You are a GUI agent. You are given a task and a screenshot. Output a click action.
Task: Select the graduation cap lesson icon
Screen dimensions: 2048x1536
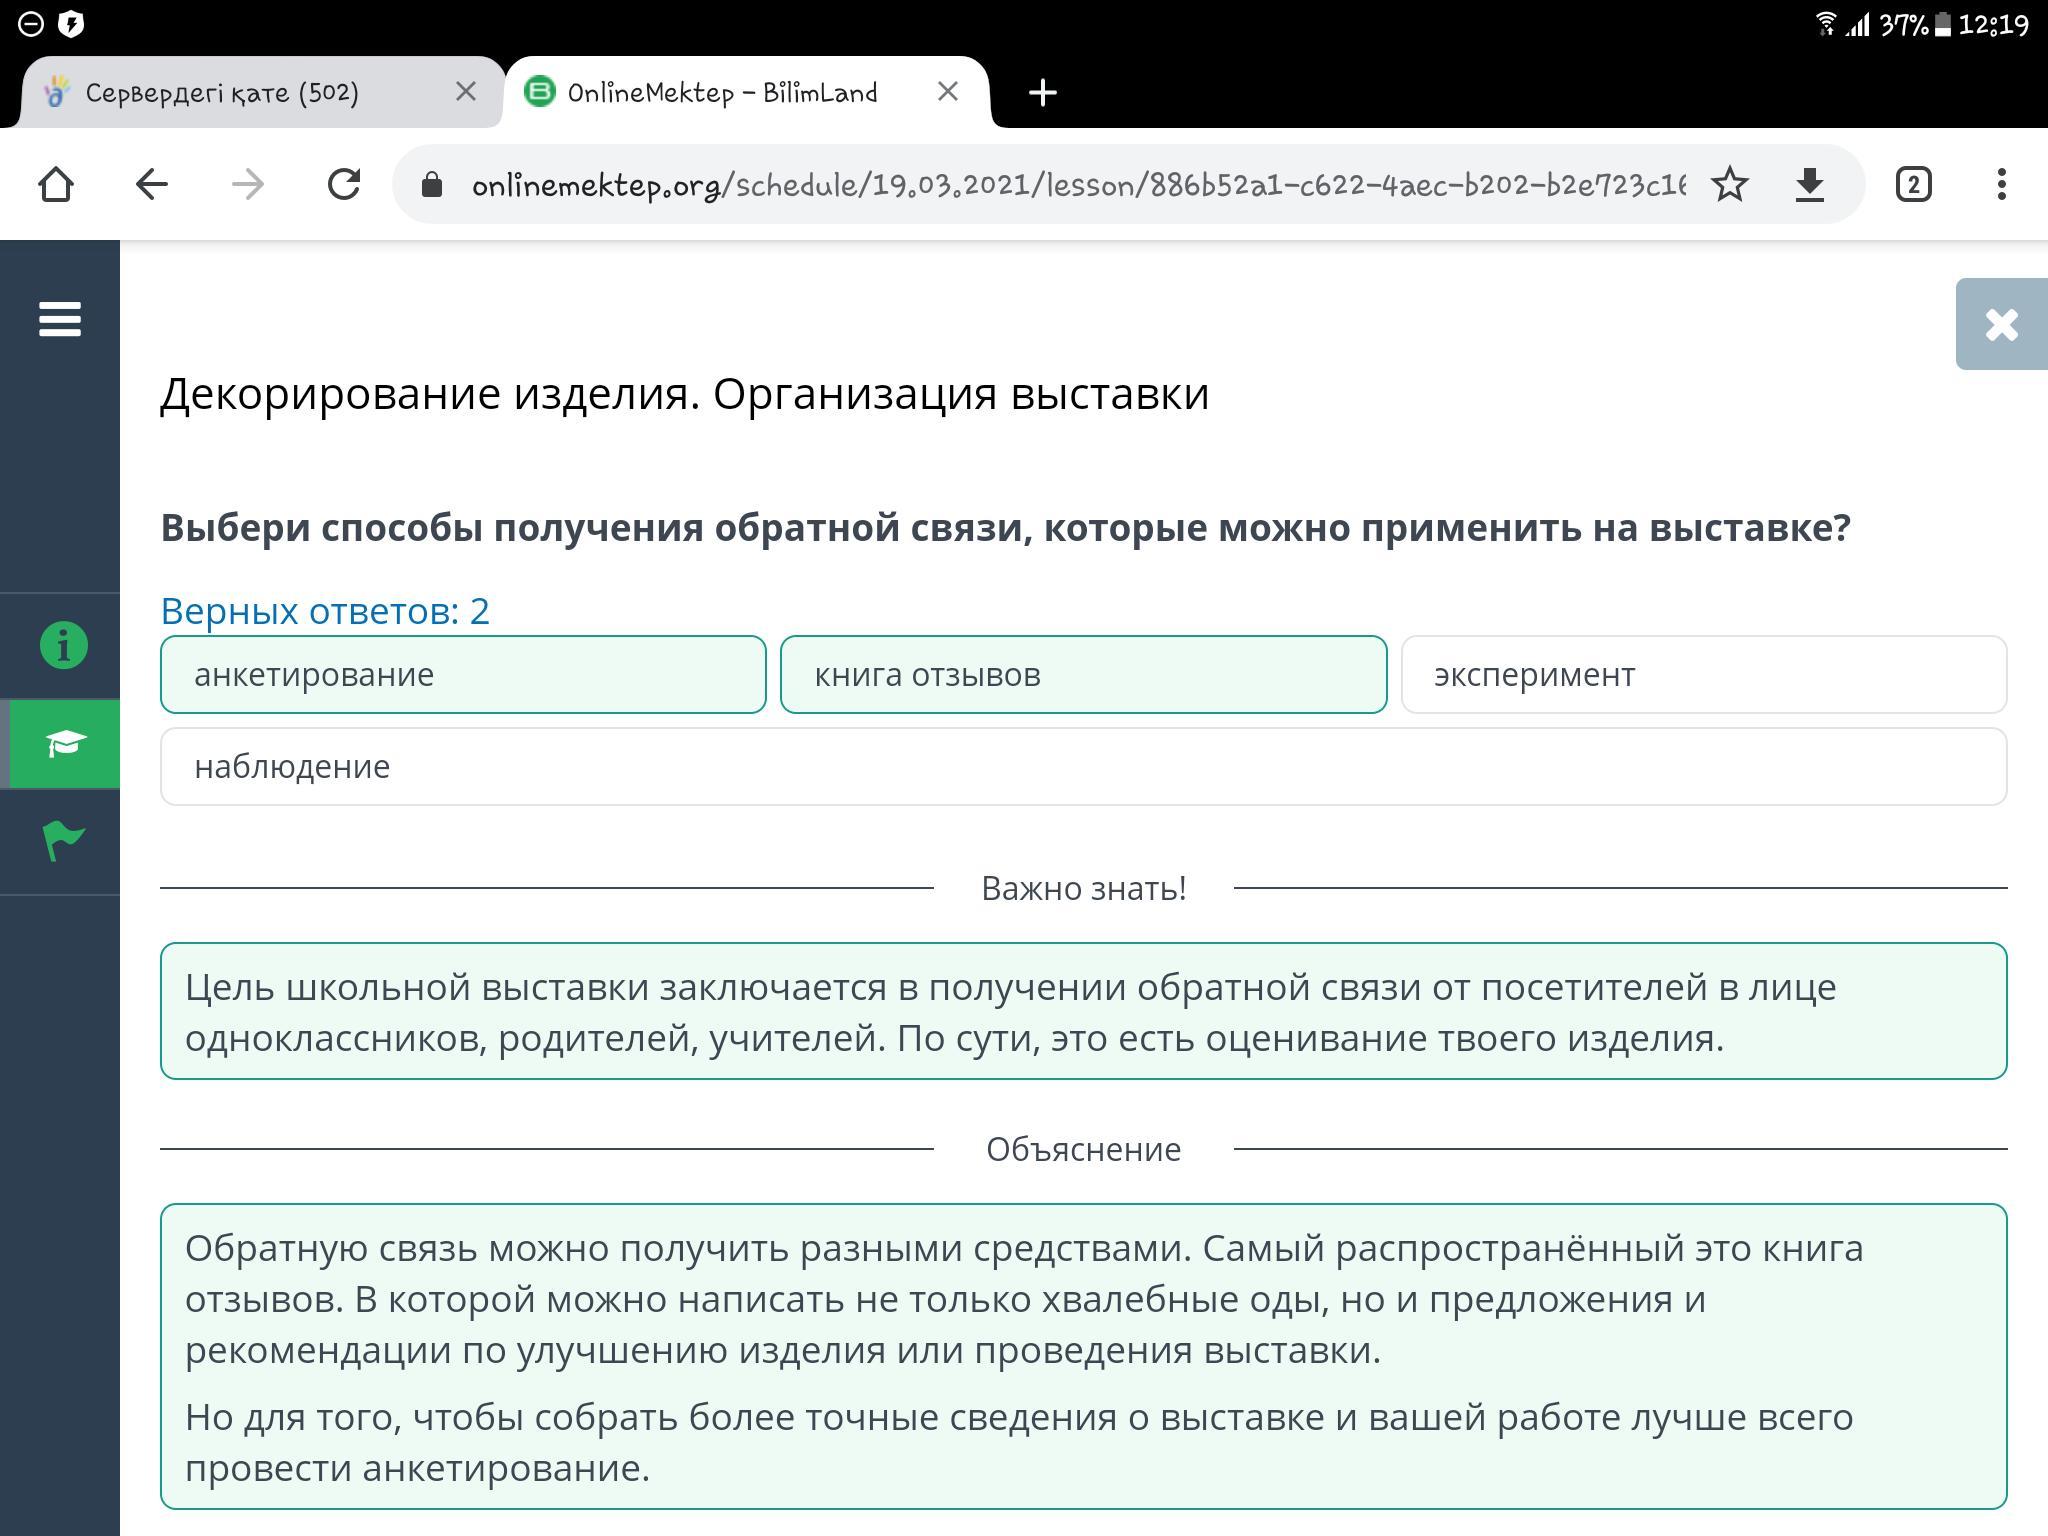64,744
